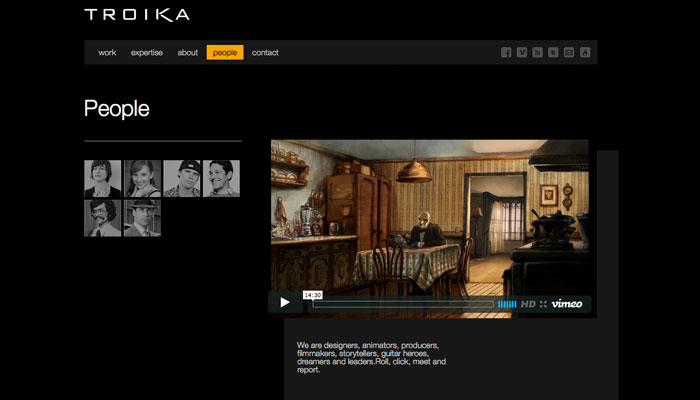Select portrait of smiling long-haired woman
The width and height of the screenshot is (700, 400).
click(x=142, y=179)
